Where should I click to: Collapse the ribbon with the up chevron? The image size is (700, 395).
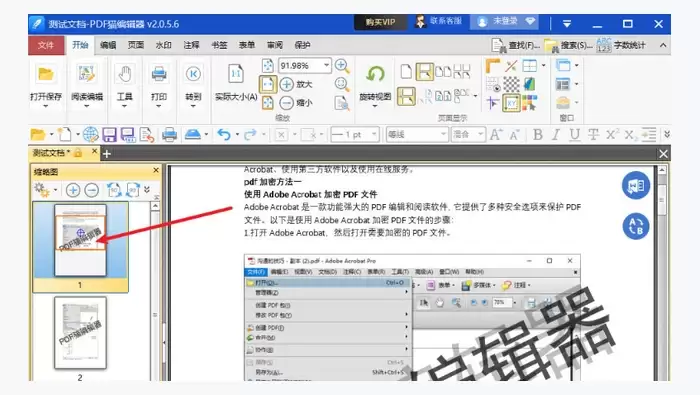pyautogui.click(x=663, y=45)
